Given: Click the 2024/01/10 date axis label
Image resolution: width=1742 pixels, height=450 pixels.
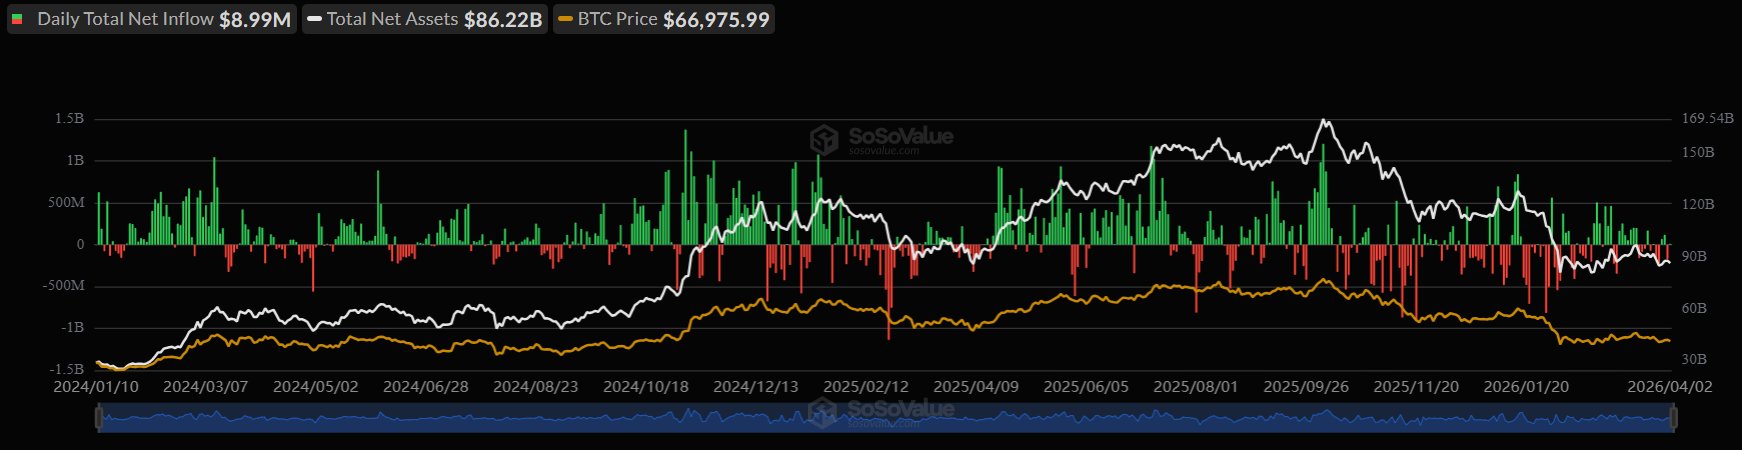Looking at the screenshot, I should click(96, 387).
